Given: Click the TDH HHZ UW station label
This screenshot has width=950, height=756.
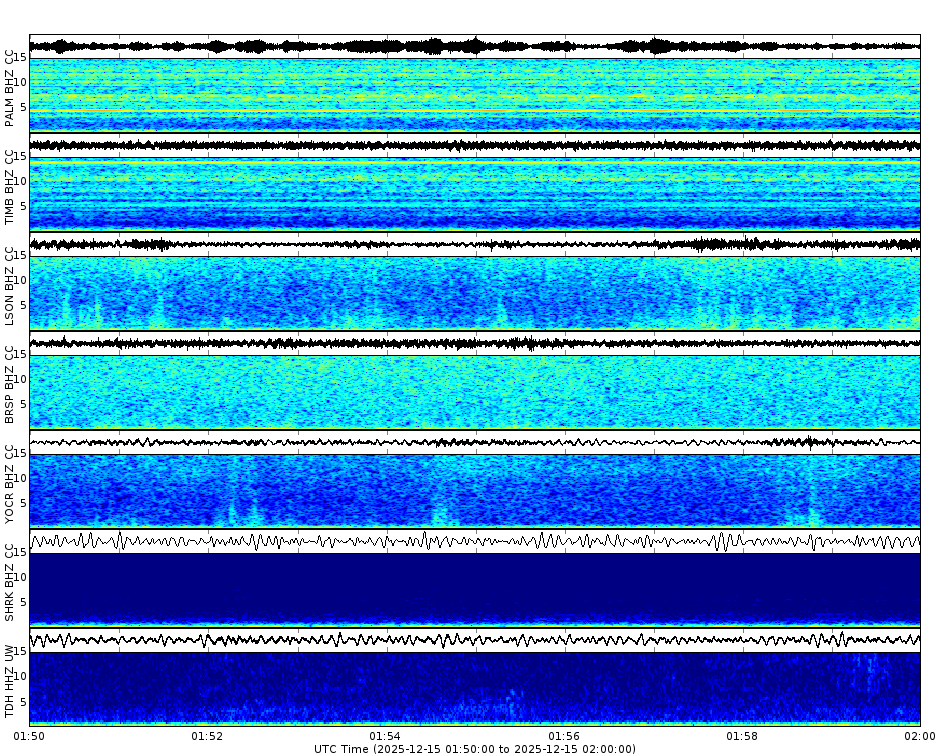Looking at the screenshot, I should tap(10, 680).
